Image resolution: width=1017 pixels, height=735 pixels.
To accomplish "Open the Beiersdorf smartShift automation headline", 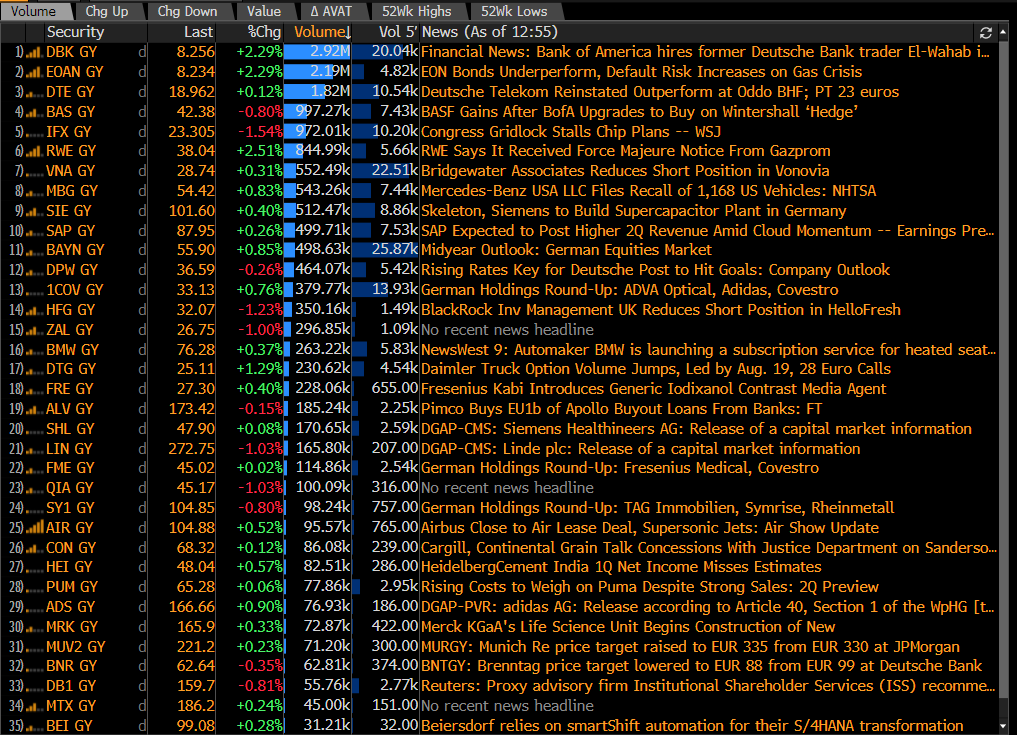I will point(692,726).
